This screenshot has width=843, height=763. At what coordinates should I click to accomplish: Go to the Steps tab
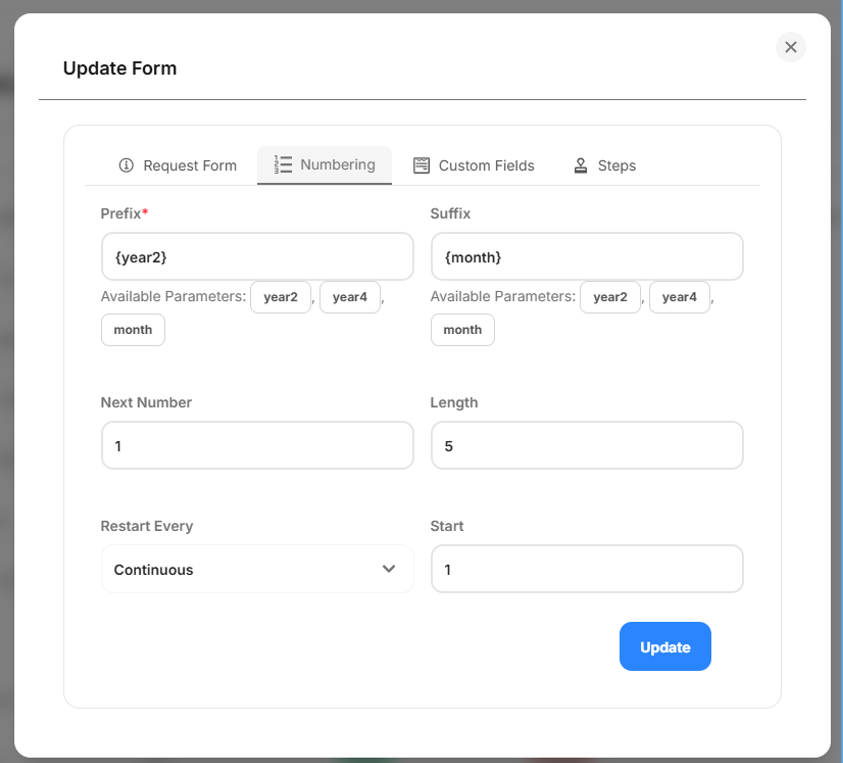coord(604,166)
